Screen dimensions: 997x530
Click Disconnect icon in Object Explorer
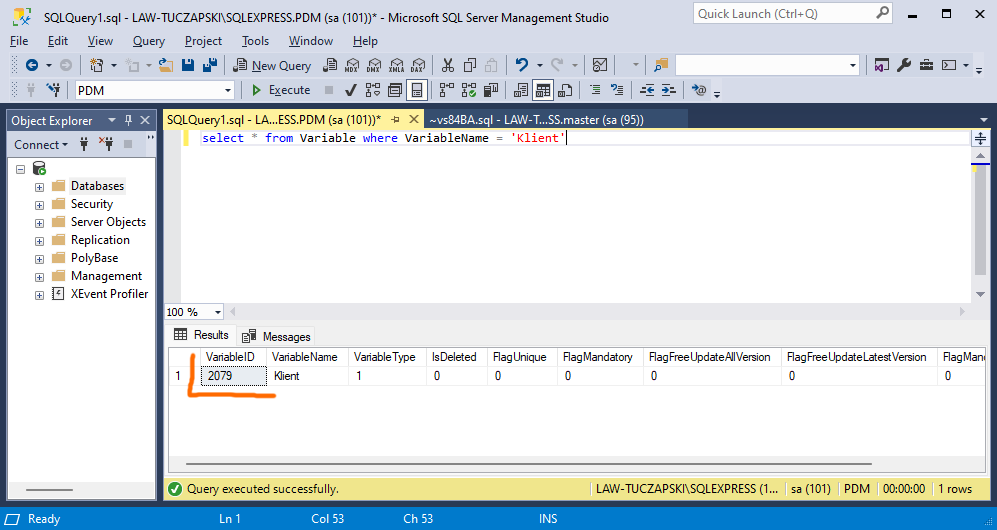click(105, 144)
